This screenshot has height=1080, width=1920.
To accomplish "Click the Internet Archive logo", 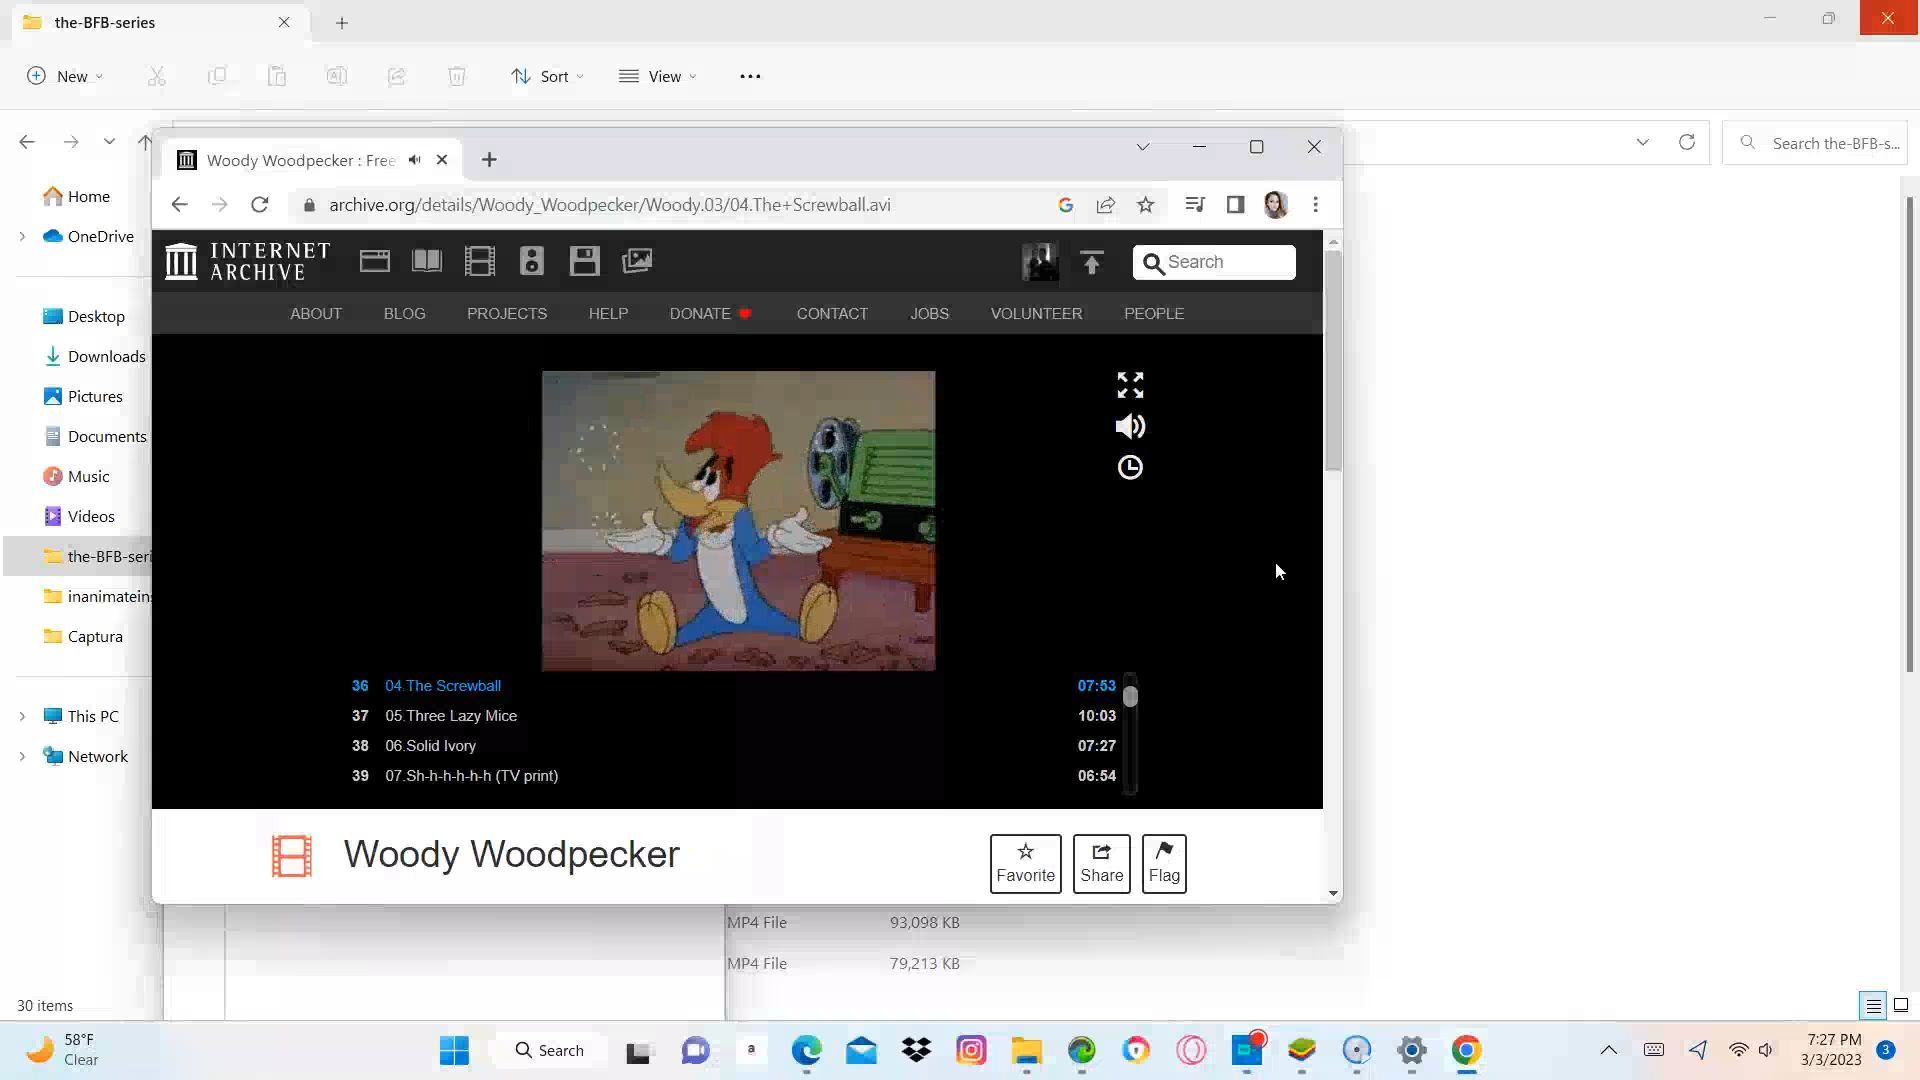I will coord(247,262).
